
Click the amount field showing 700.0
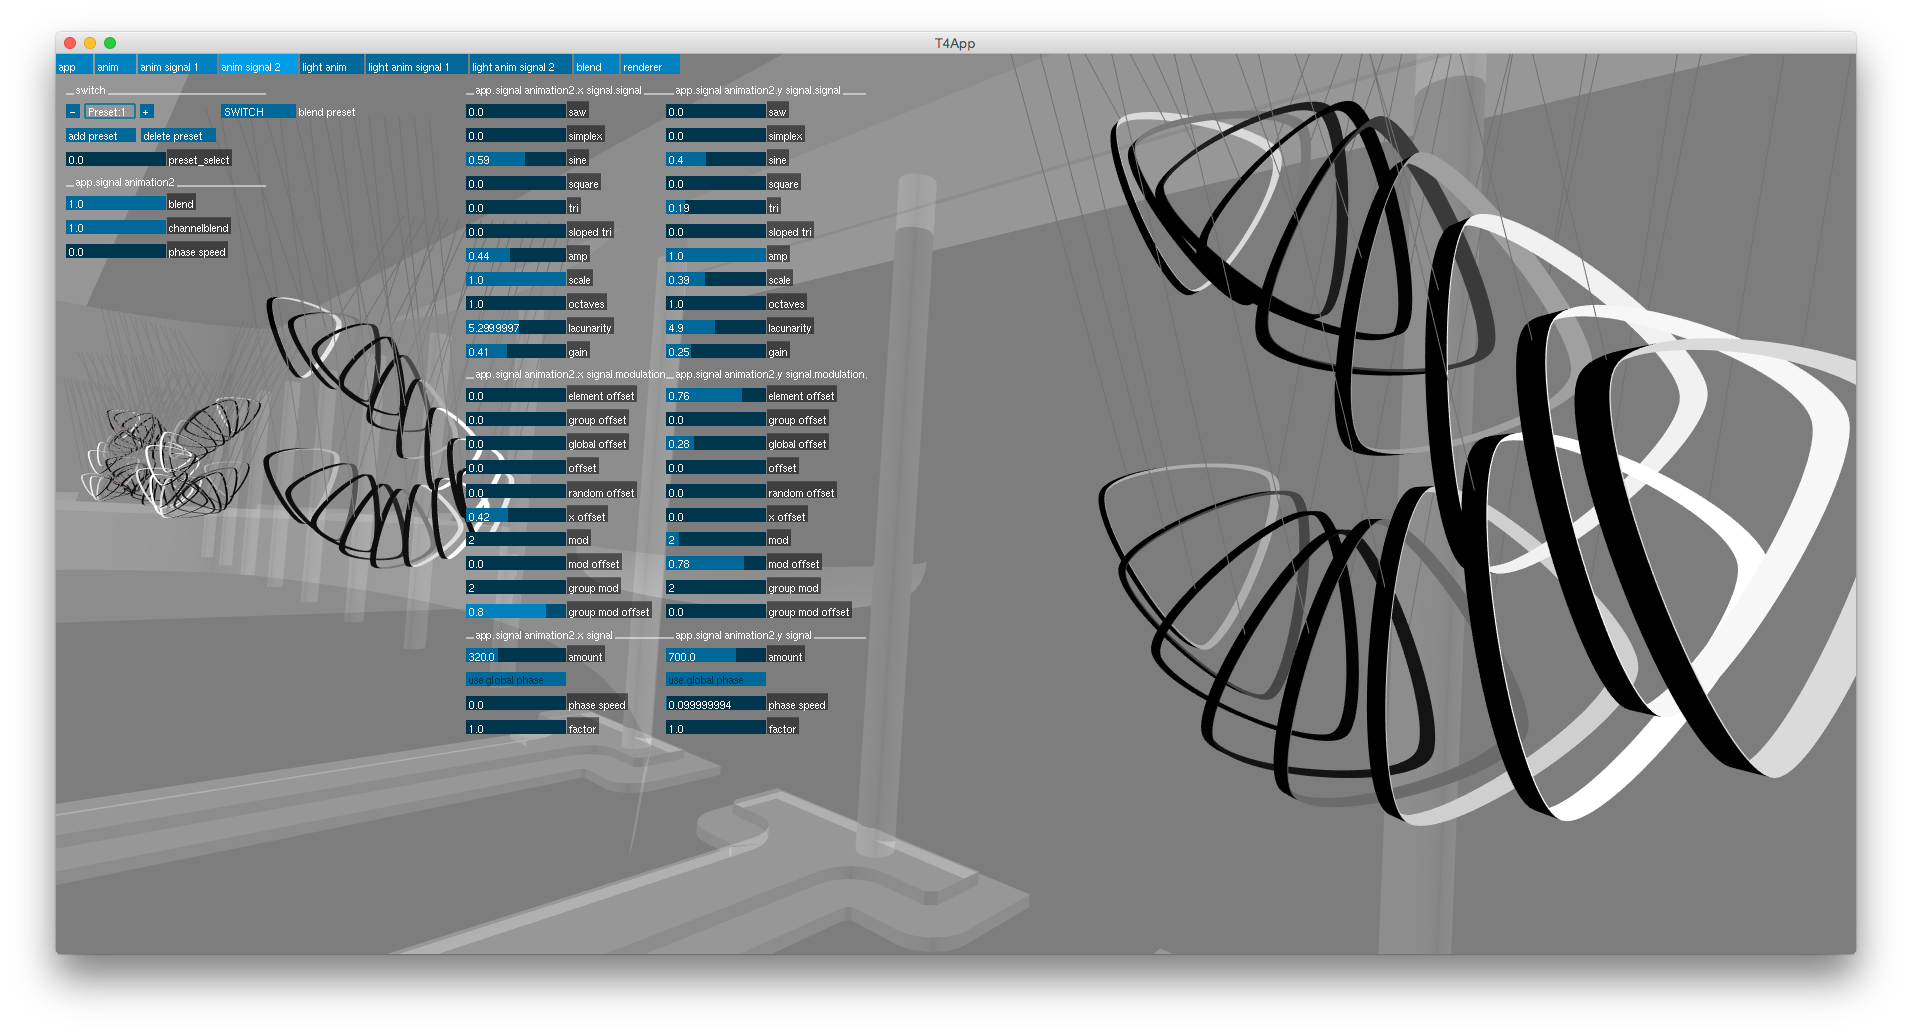click(x=715, y=656)
